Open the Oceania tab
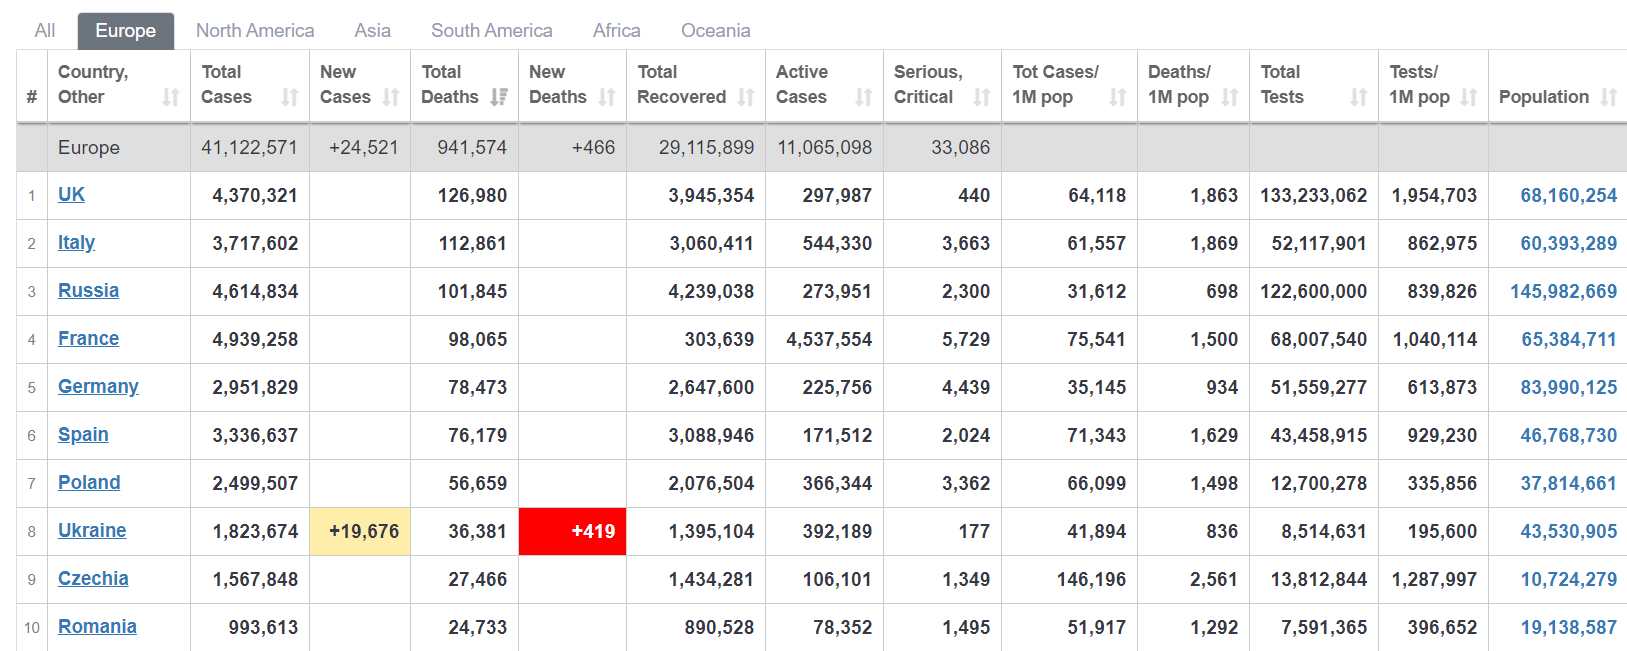This screenshot has height=651, width=1627. (x=715, y=31)
